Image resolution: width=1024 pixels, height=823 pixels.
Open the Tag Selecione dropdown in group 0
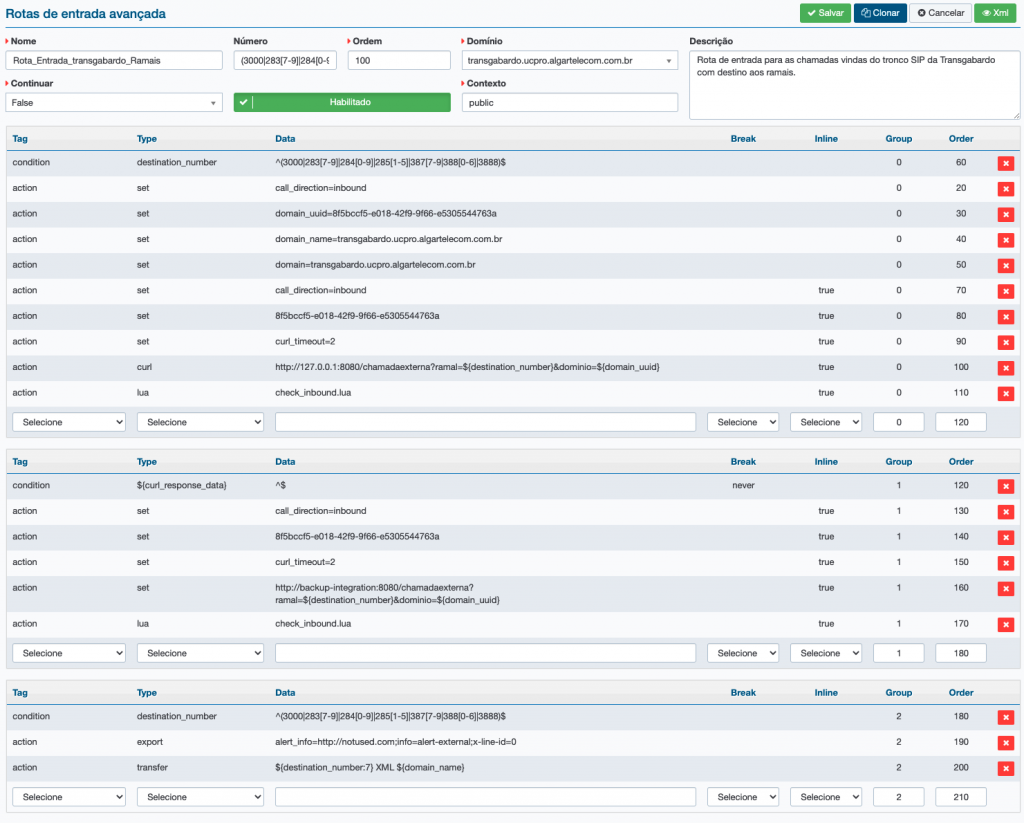coord(69,422)
